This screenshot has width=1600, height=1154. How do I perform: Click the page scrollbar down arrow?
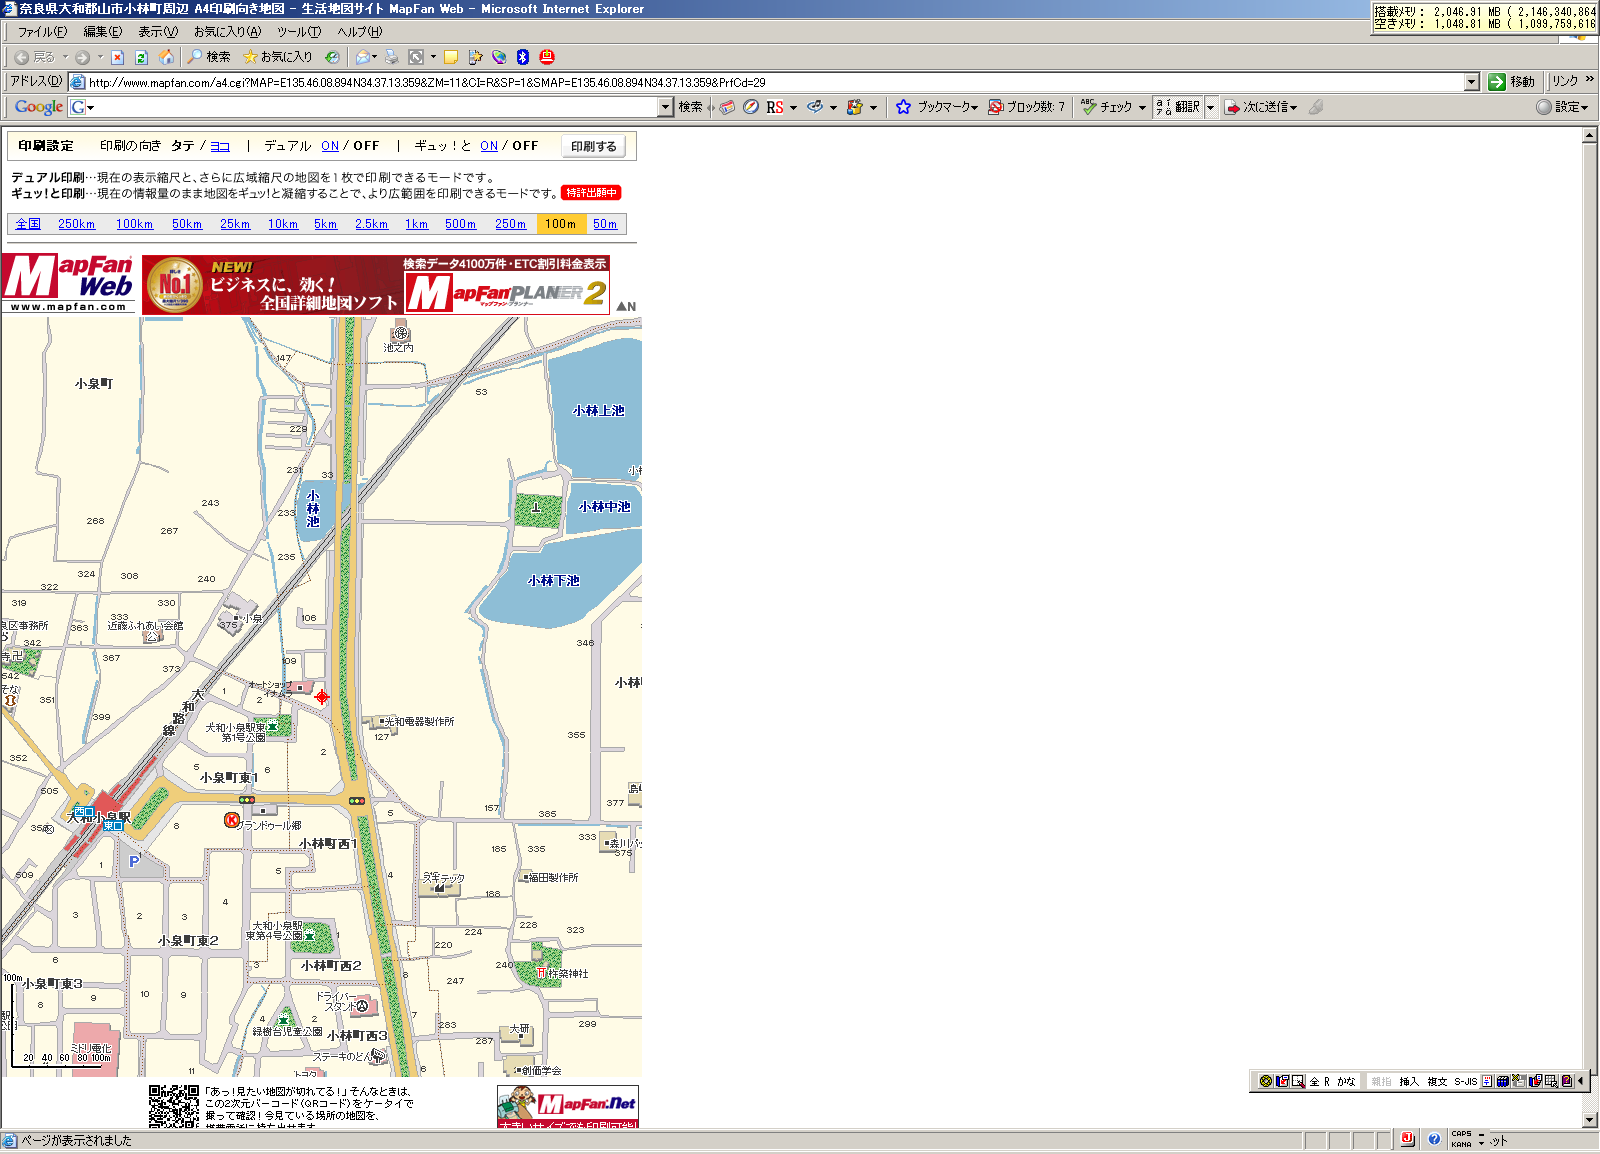click(x=1590, y=1120)
